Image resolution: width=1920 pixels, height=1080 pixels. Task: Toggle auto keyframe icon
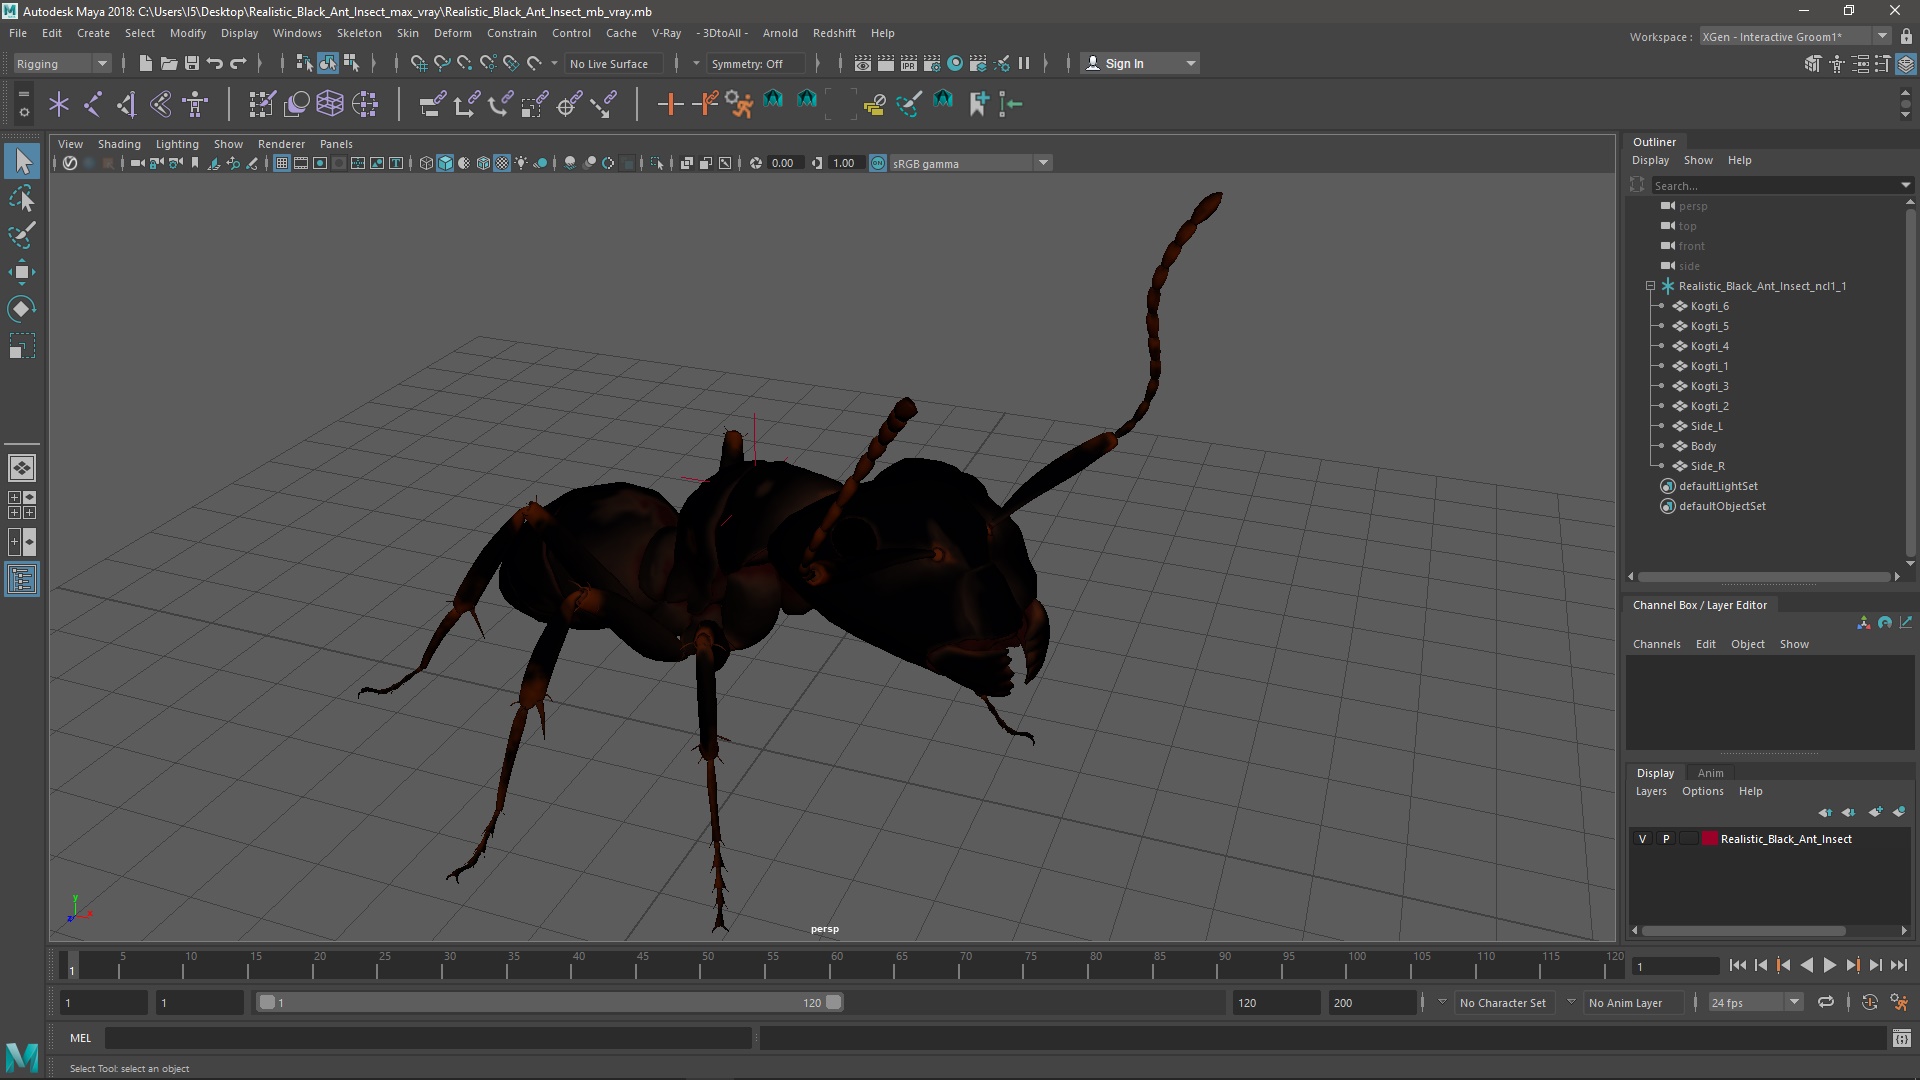(1869, 1002)
